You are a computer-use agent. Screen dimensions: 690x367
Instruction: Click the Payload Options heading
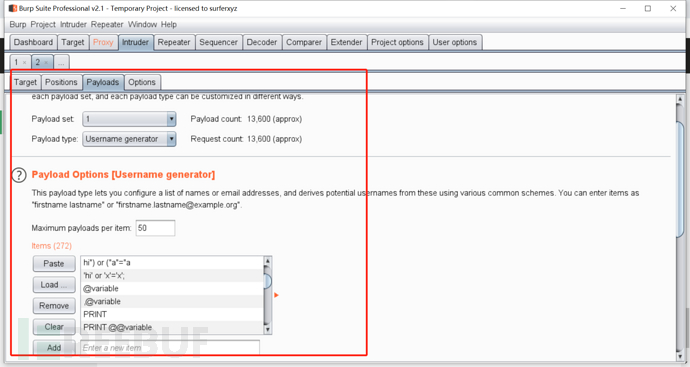123,175
